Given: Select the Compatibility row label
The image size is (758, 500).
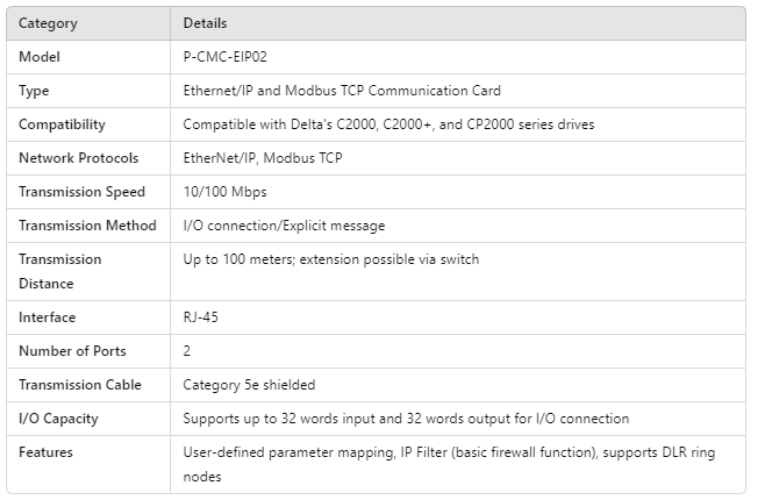Looking at the screenshot, I should coord(62,124).
